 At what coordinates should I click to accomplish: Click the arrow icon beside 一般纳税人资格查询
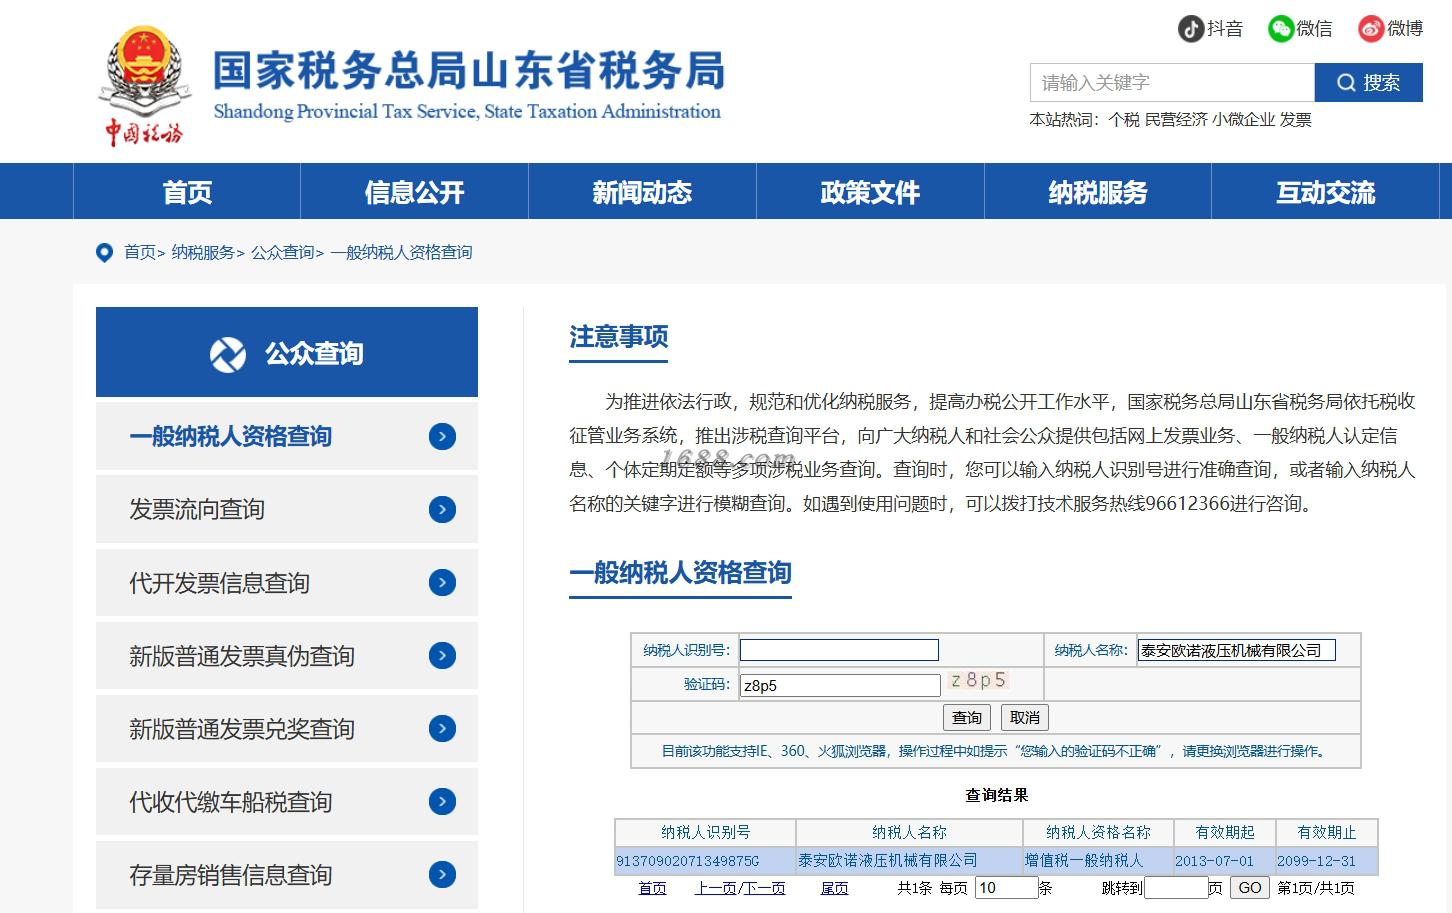pos(442,436)
